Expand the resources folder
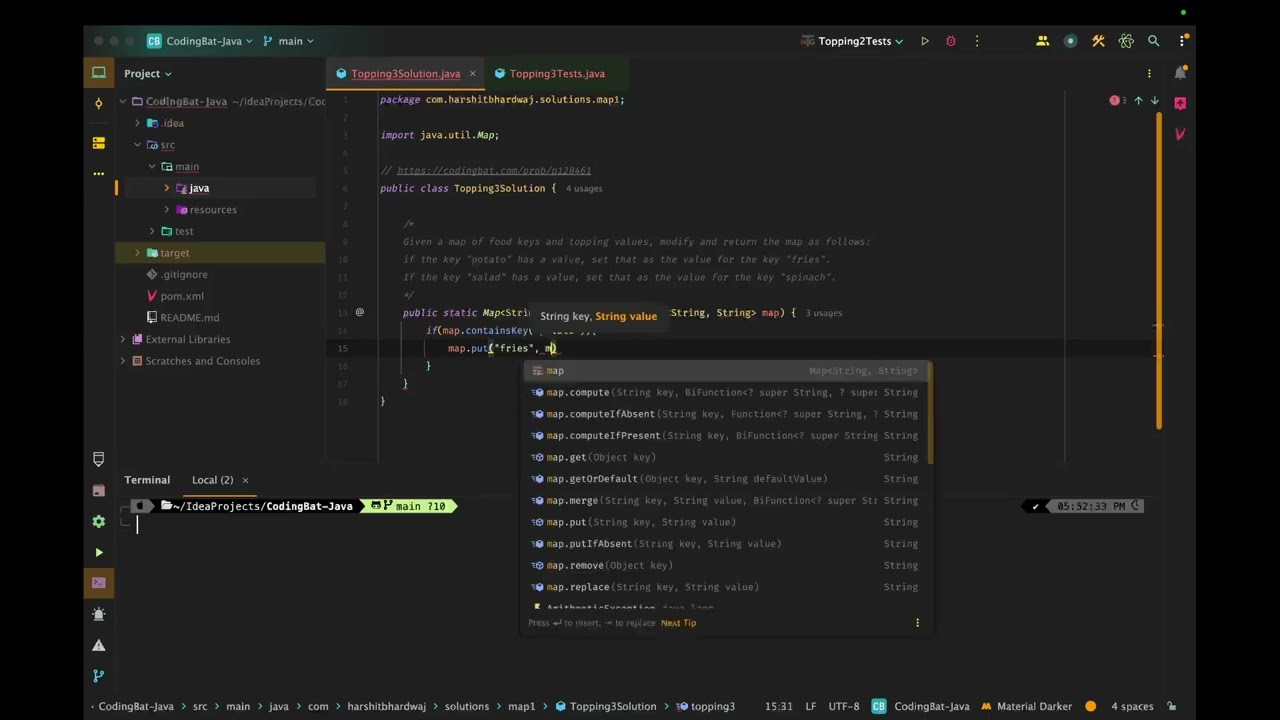Viewport: 1280px width, 720px height. point(167,210)
